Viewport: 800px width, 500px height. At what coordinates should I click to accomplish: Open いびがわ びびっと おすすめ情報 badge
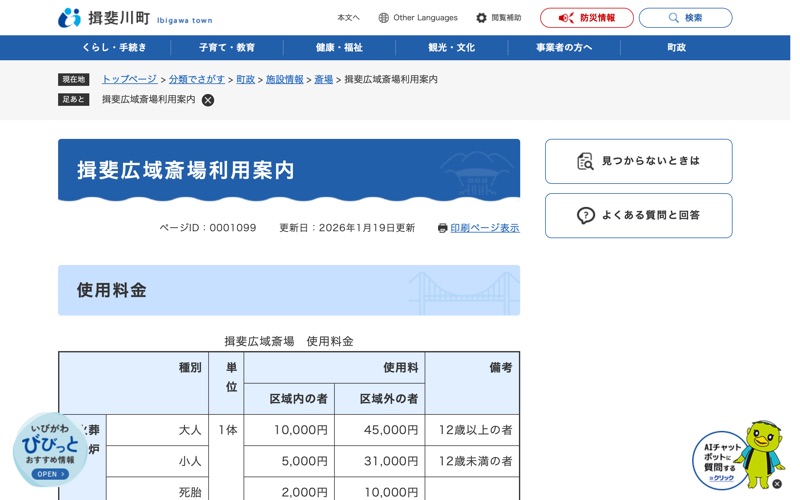tap(51, 450)
